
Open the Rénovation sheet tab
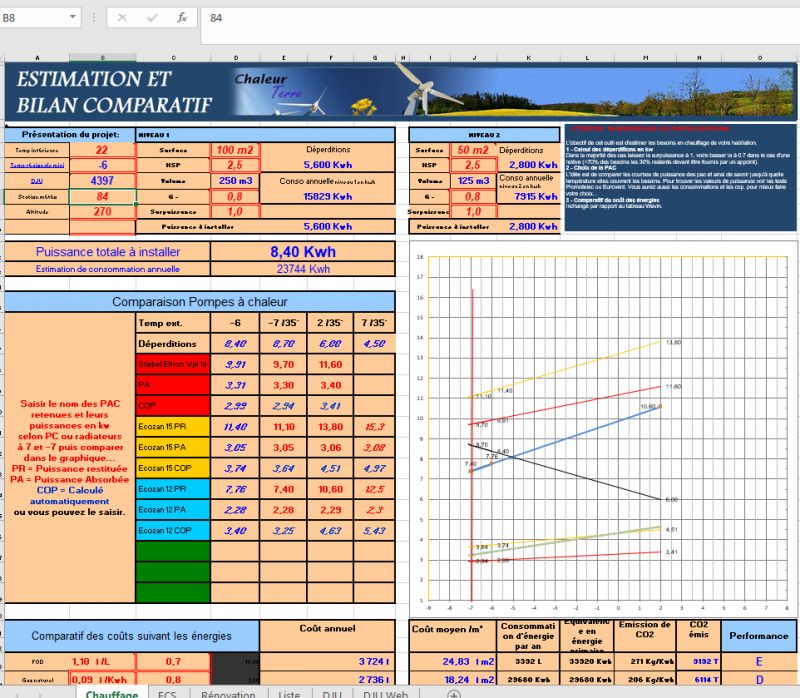(227, 693)
